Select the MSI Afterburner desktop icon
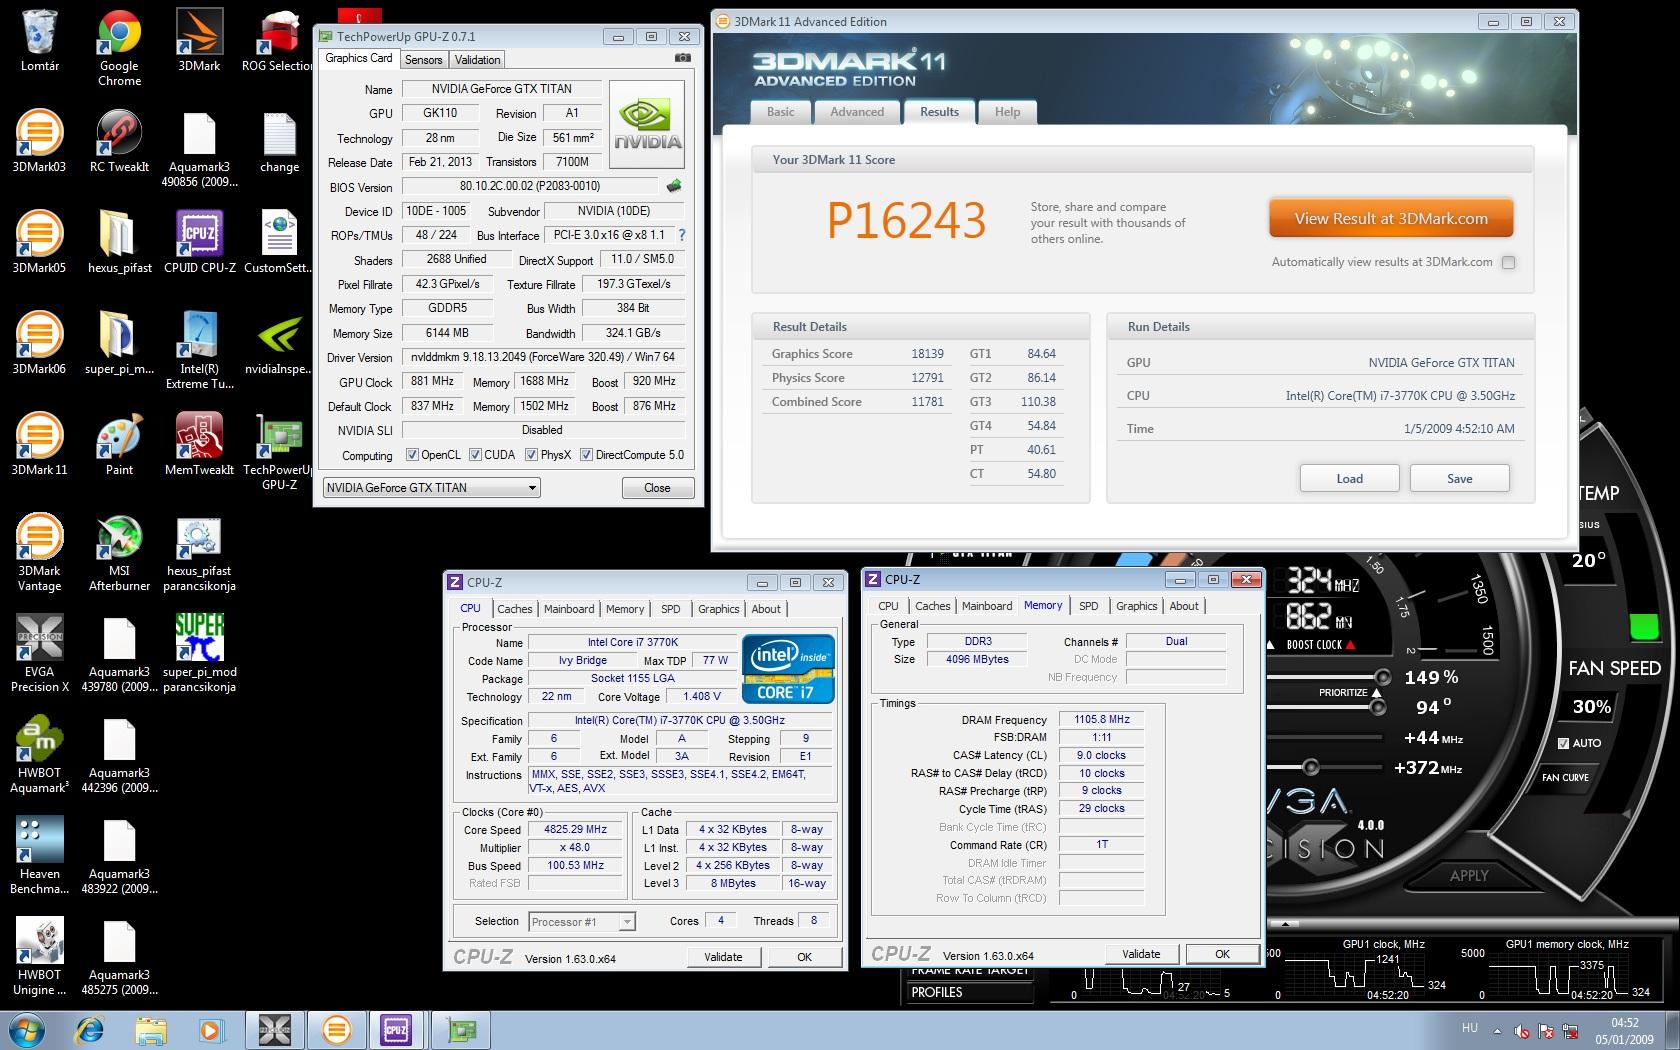The height and width of the screenshot is (1050, 1680). click(x=119, y=552)
